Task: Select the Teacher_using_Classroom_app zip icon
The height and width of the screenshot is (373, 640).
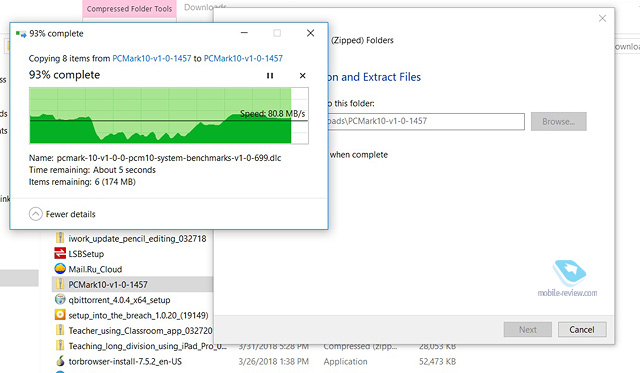Action: [x=60, y=330]
